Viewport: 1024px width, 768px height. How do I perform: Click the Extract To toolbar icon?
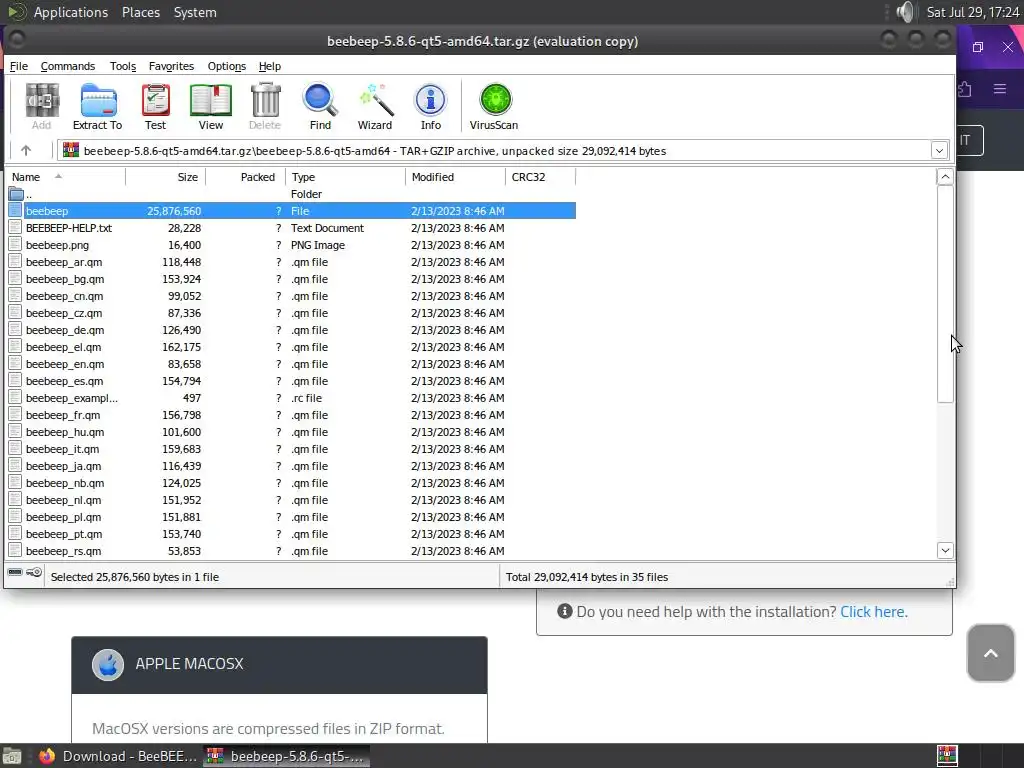tap(97, 106)
